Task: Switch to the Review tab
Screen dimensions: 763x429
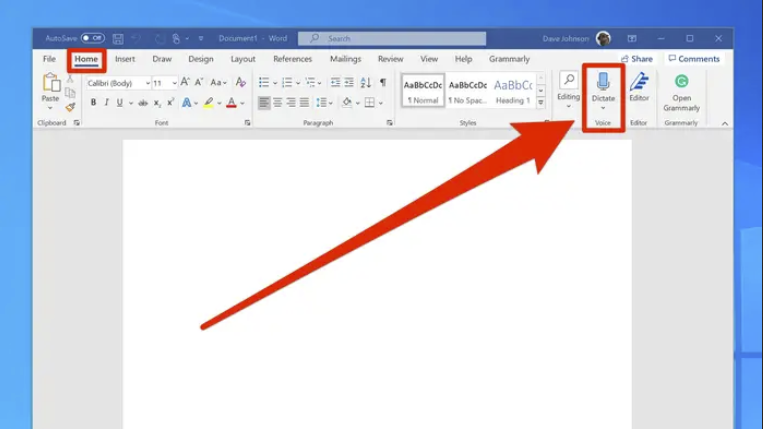Action: coord(390,59)
